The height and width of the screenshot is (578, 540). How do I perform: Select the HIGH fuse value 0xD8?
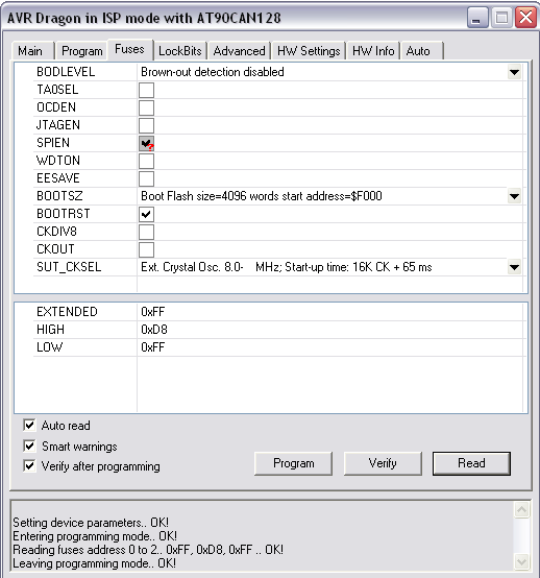tap(154, 330)
